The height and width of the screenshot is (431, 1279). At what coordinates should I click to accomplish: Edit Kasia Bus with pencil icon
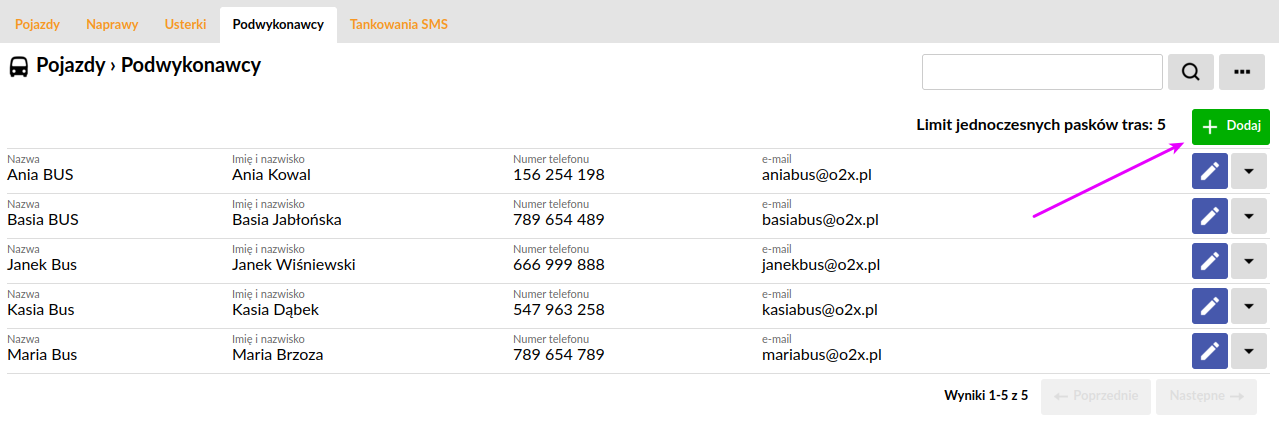click(x=1210, y=306)
